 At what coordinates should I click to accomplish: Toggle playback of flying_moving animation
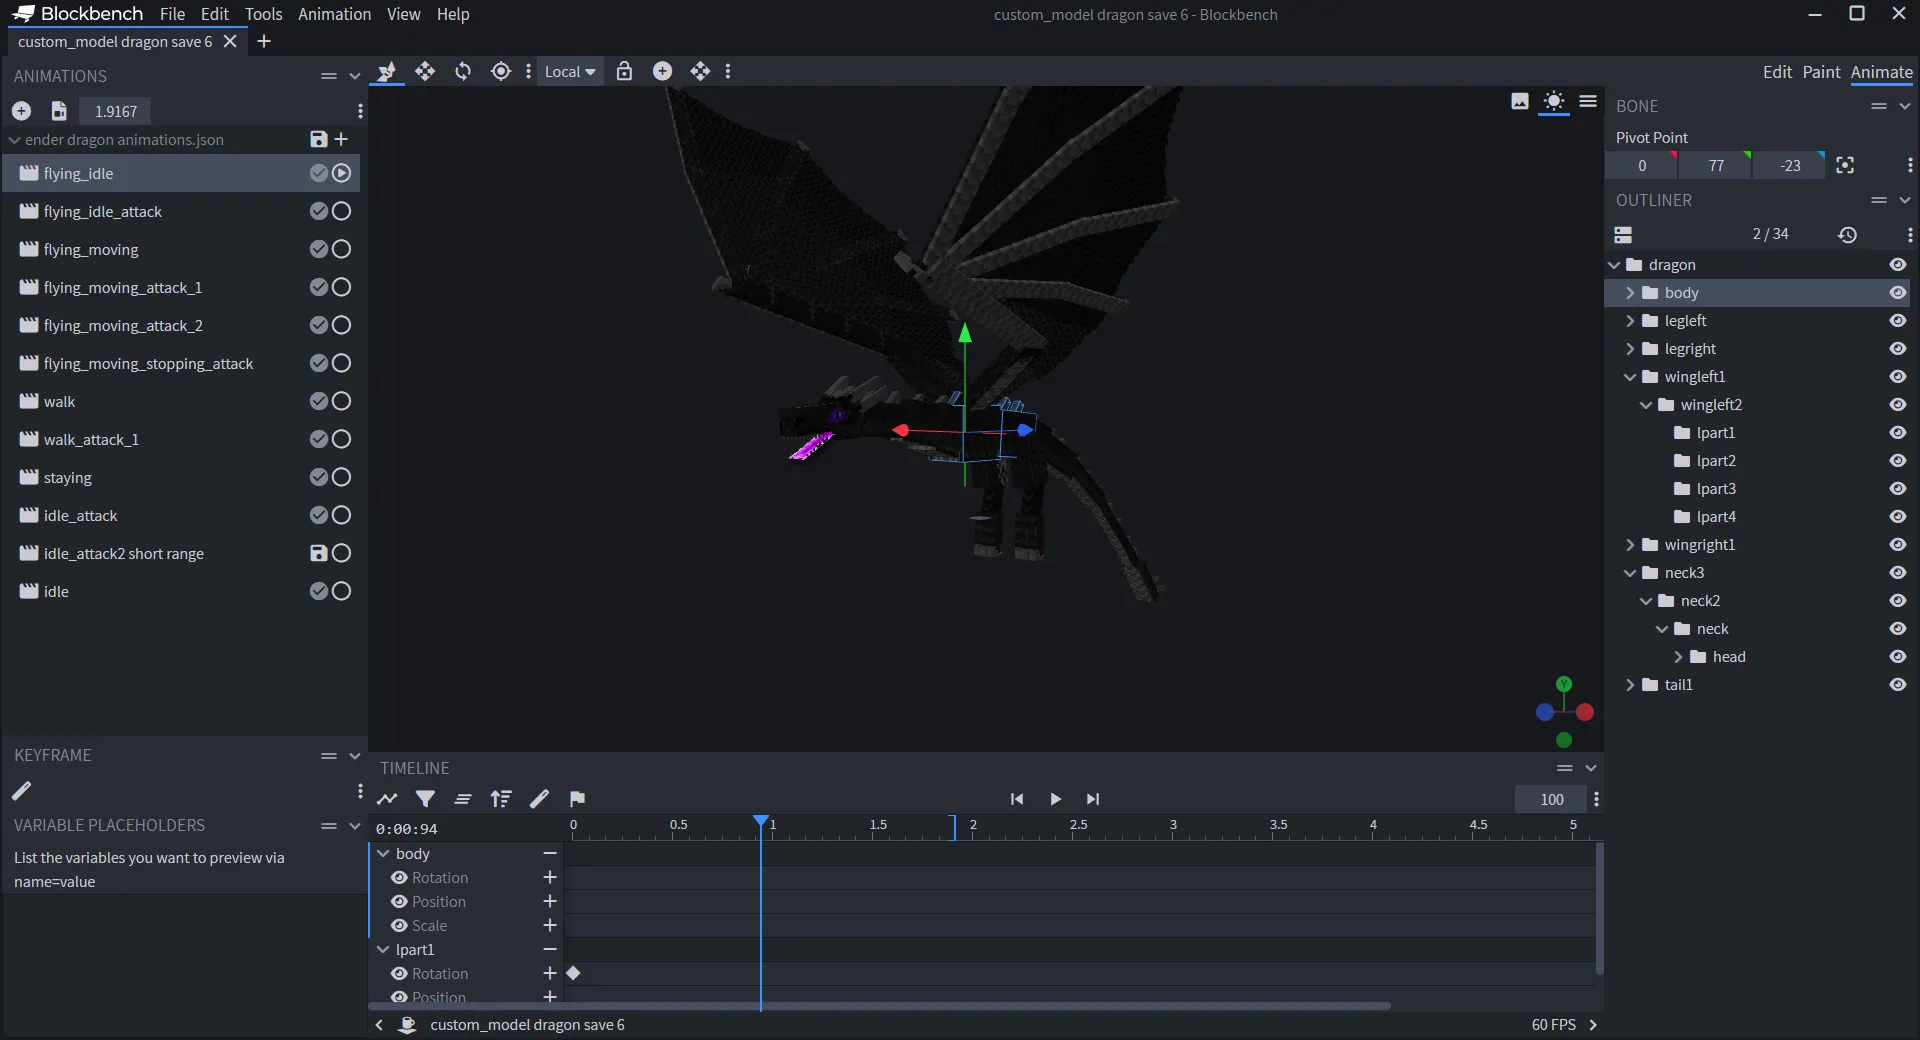click(x=341, y=249)
